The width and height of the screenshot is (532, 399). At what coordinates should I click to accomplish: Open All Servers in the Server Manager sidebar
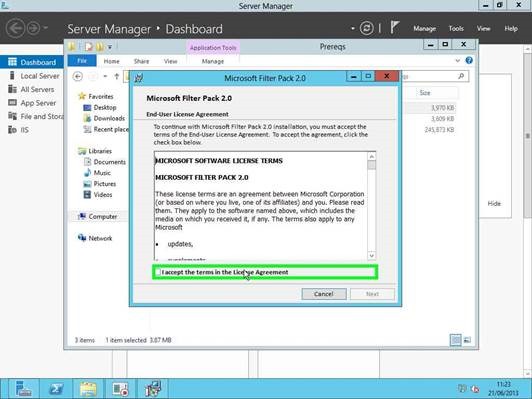tap(32, 90)
